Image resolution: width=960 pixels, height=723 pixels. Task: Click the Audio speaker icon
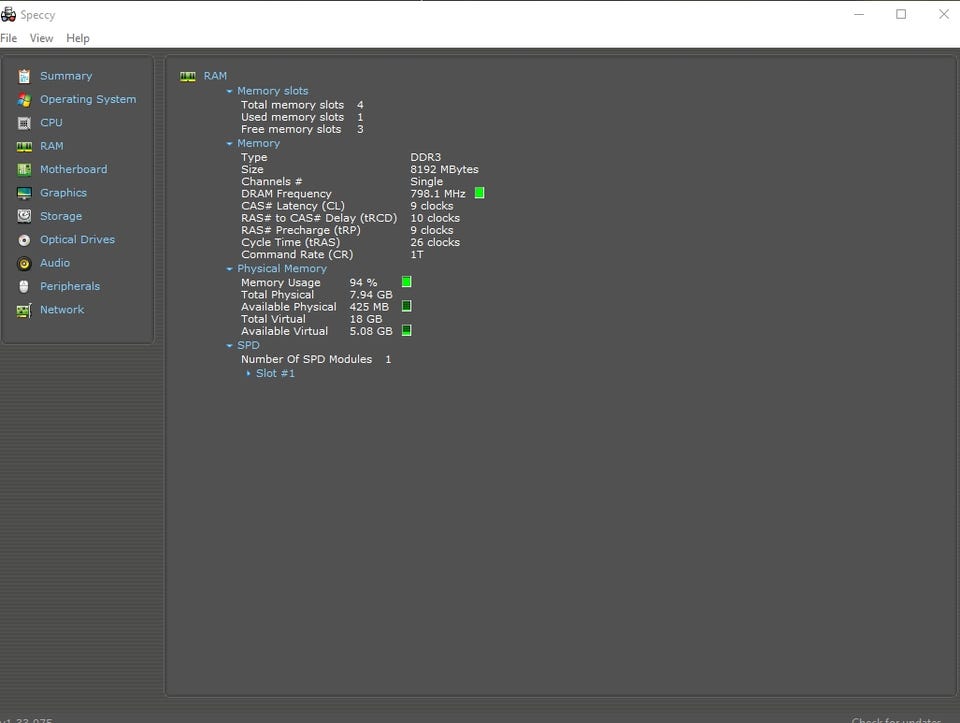pos(24,263)
